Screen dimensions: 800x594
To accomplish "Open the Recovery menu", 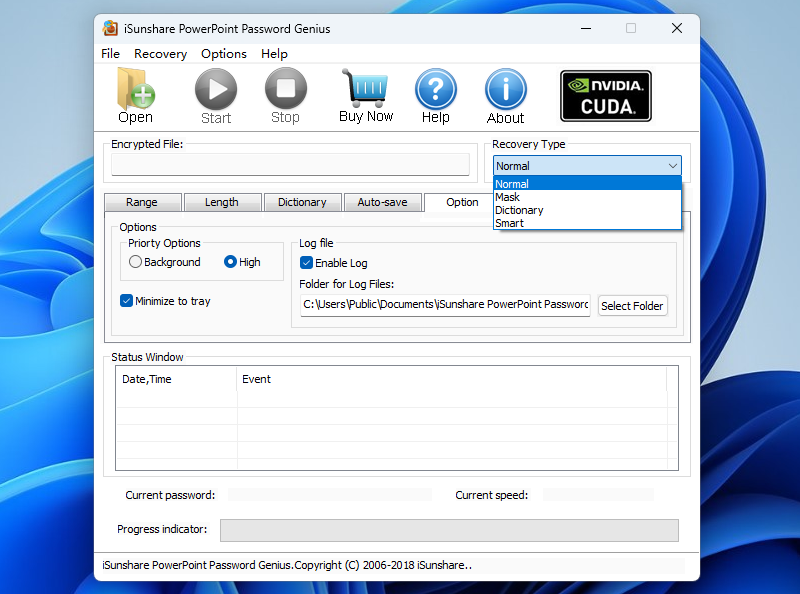I will (160, 54).
